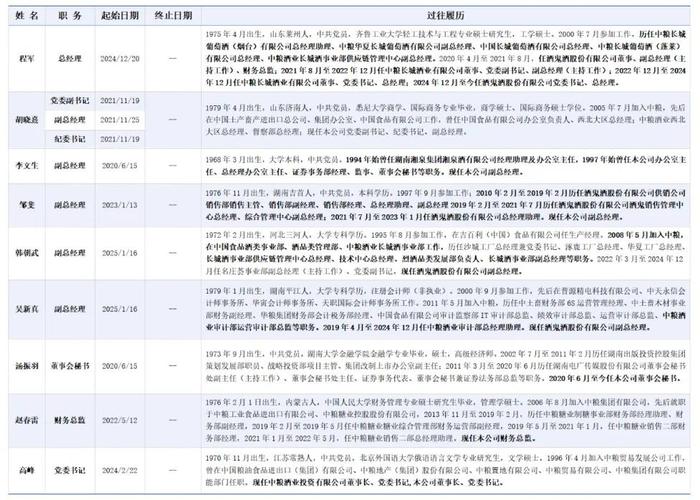Click résumé text starting 1973年9月出生
Image resolution: width=700 pixels, height=500 pixels.
[x=446, y=366]
